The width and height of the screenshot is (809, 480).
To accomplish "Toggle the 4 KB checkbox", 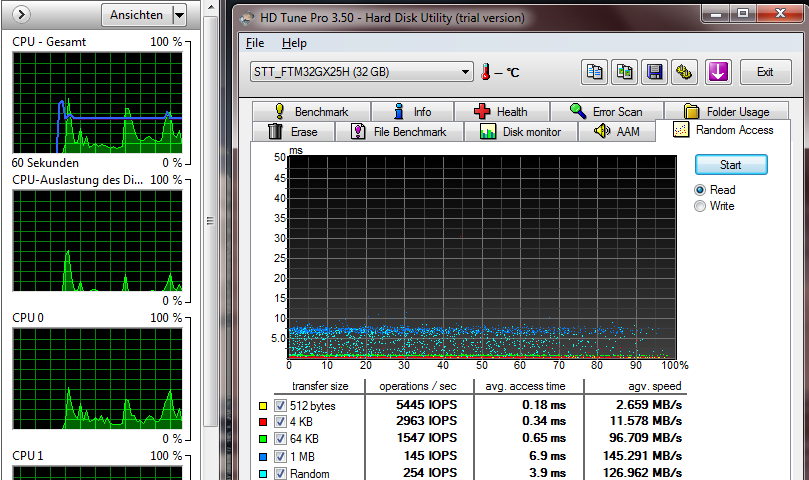I will click(280, 422).
